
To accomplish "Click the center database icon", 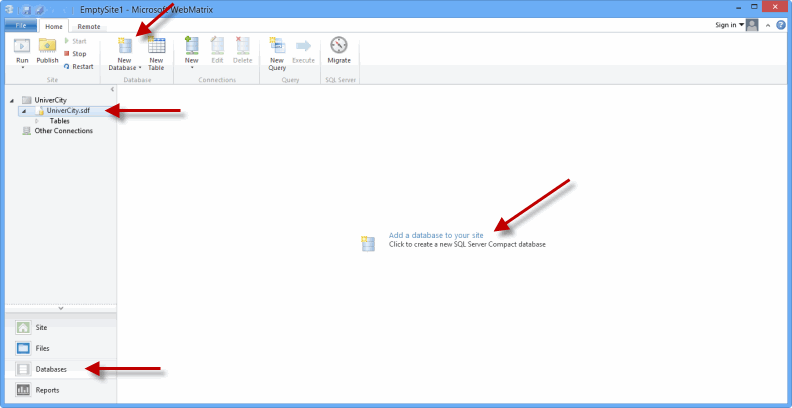I will (368, 244).
